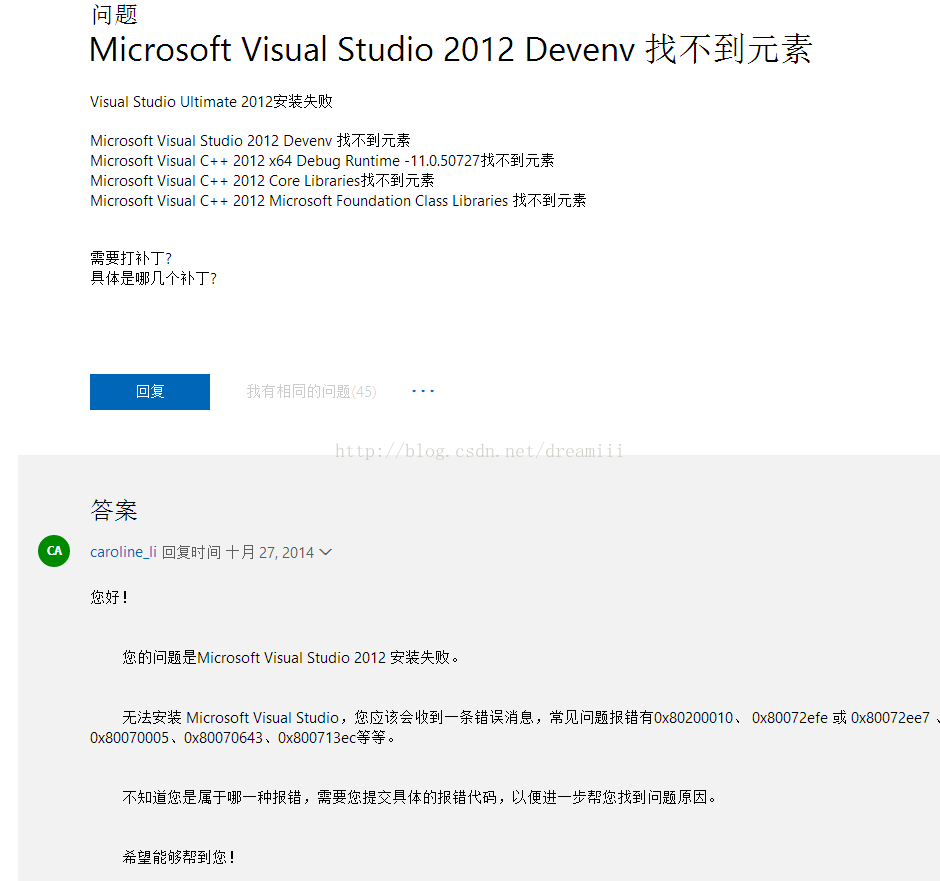Click the 答案 section heading
Viewport: 940px width, 881px height.
pos(114,510)
